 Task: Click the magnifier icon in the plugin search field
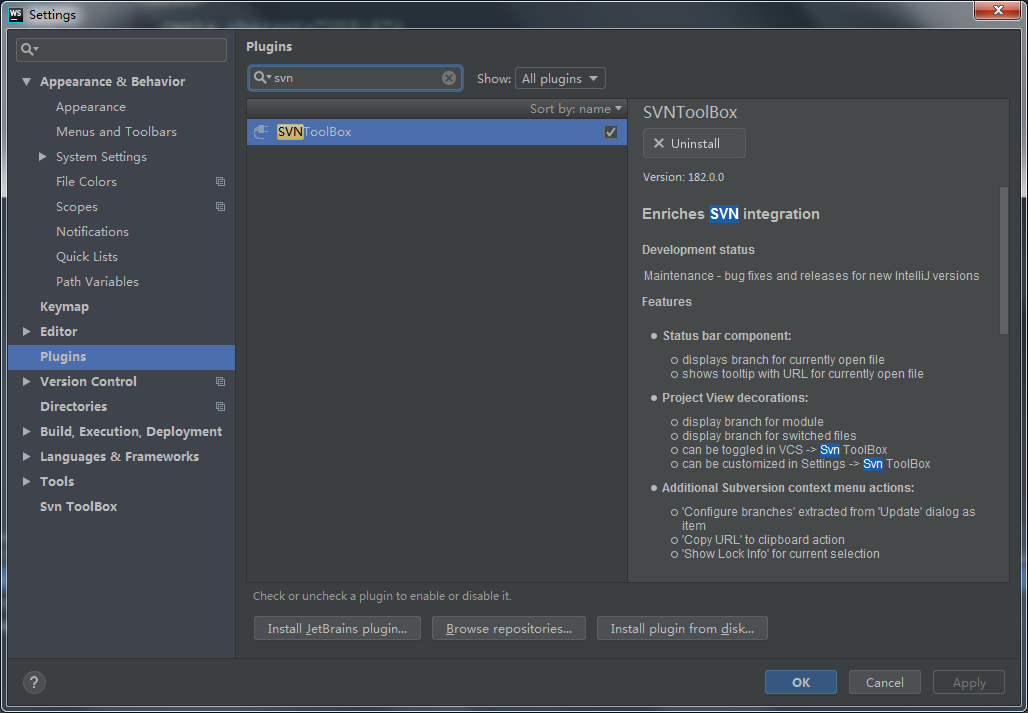[263, 78]
